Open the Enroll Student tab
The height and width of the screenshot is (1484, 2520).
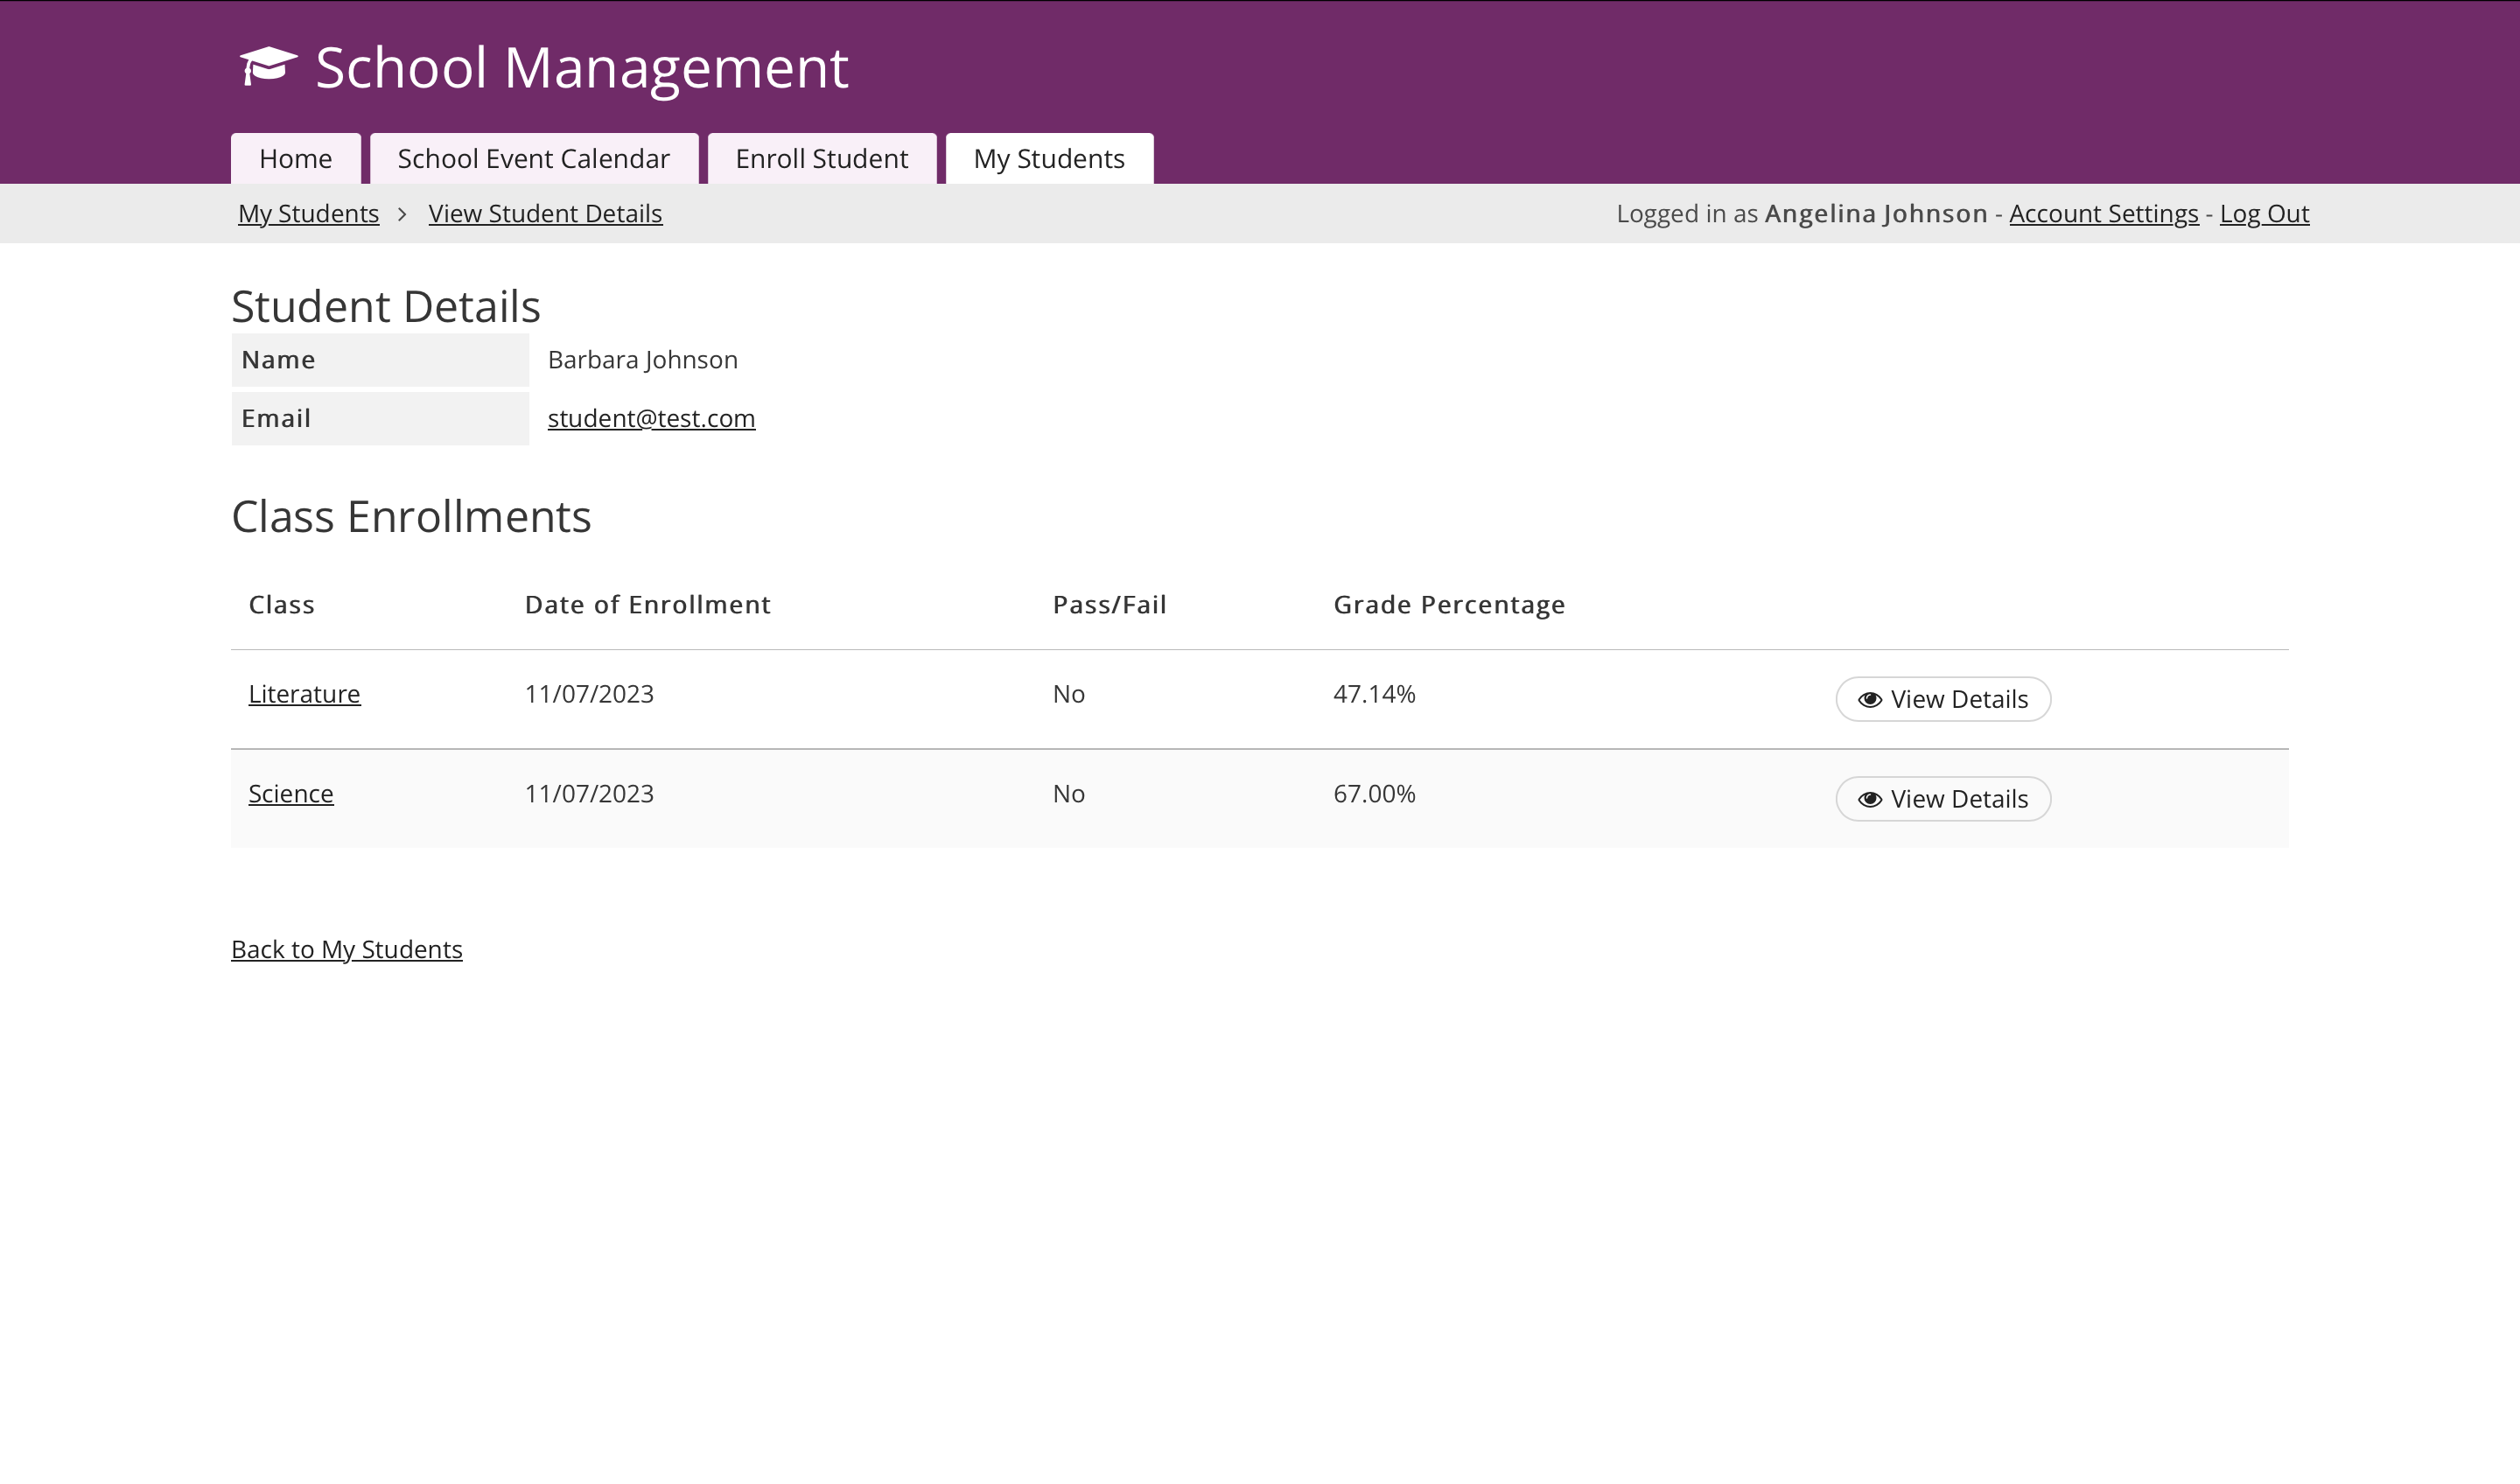click(822, 158)
